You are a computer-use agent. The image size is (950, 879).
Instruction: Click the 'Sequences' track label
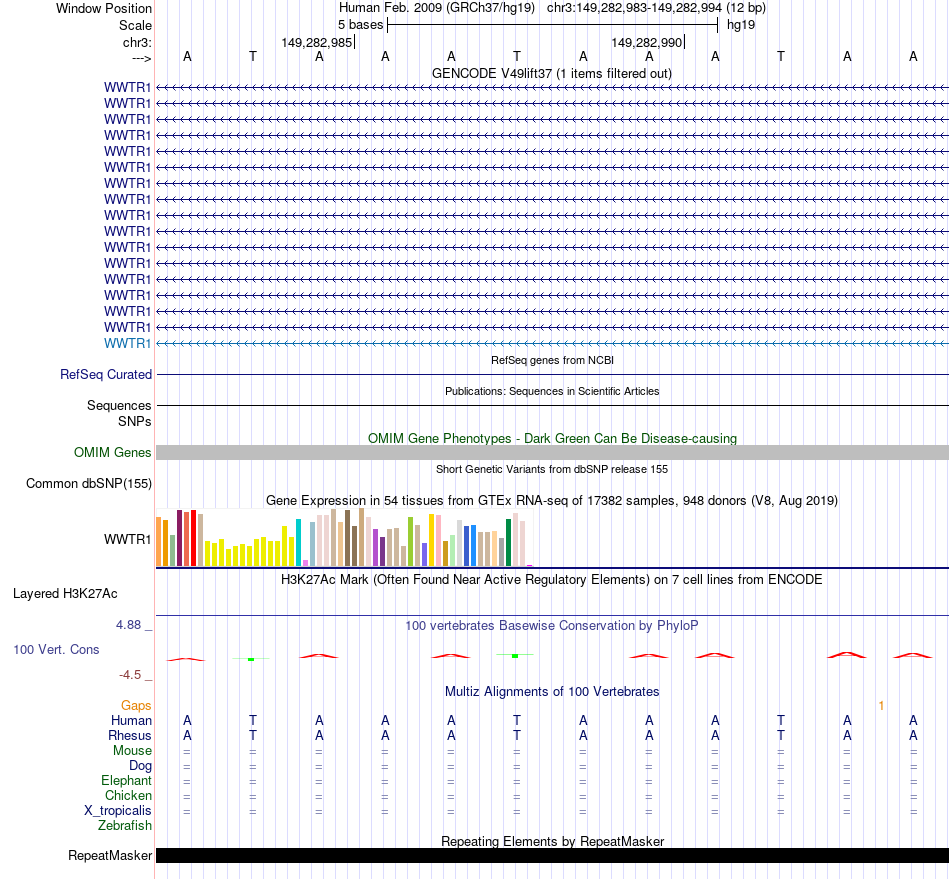[119, 405]
